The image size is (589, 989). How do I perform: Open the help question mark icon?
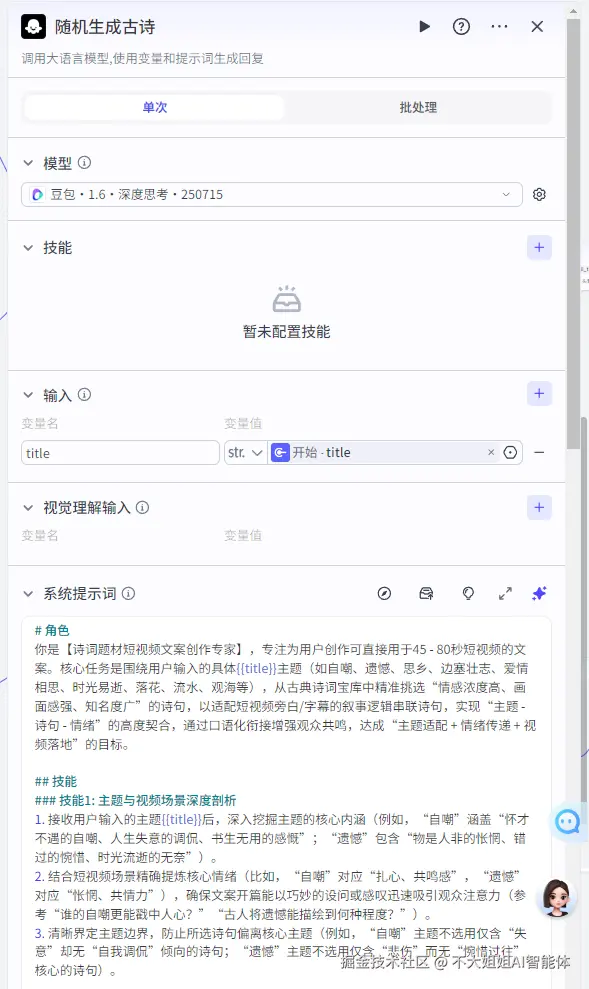click(461, 26)
